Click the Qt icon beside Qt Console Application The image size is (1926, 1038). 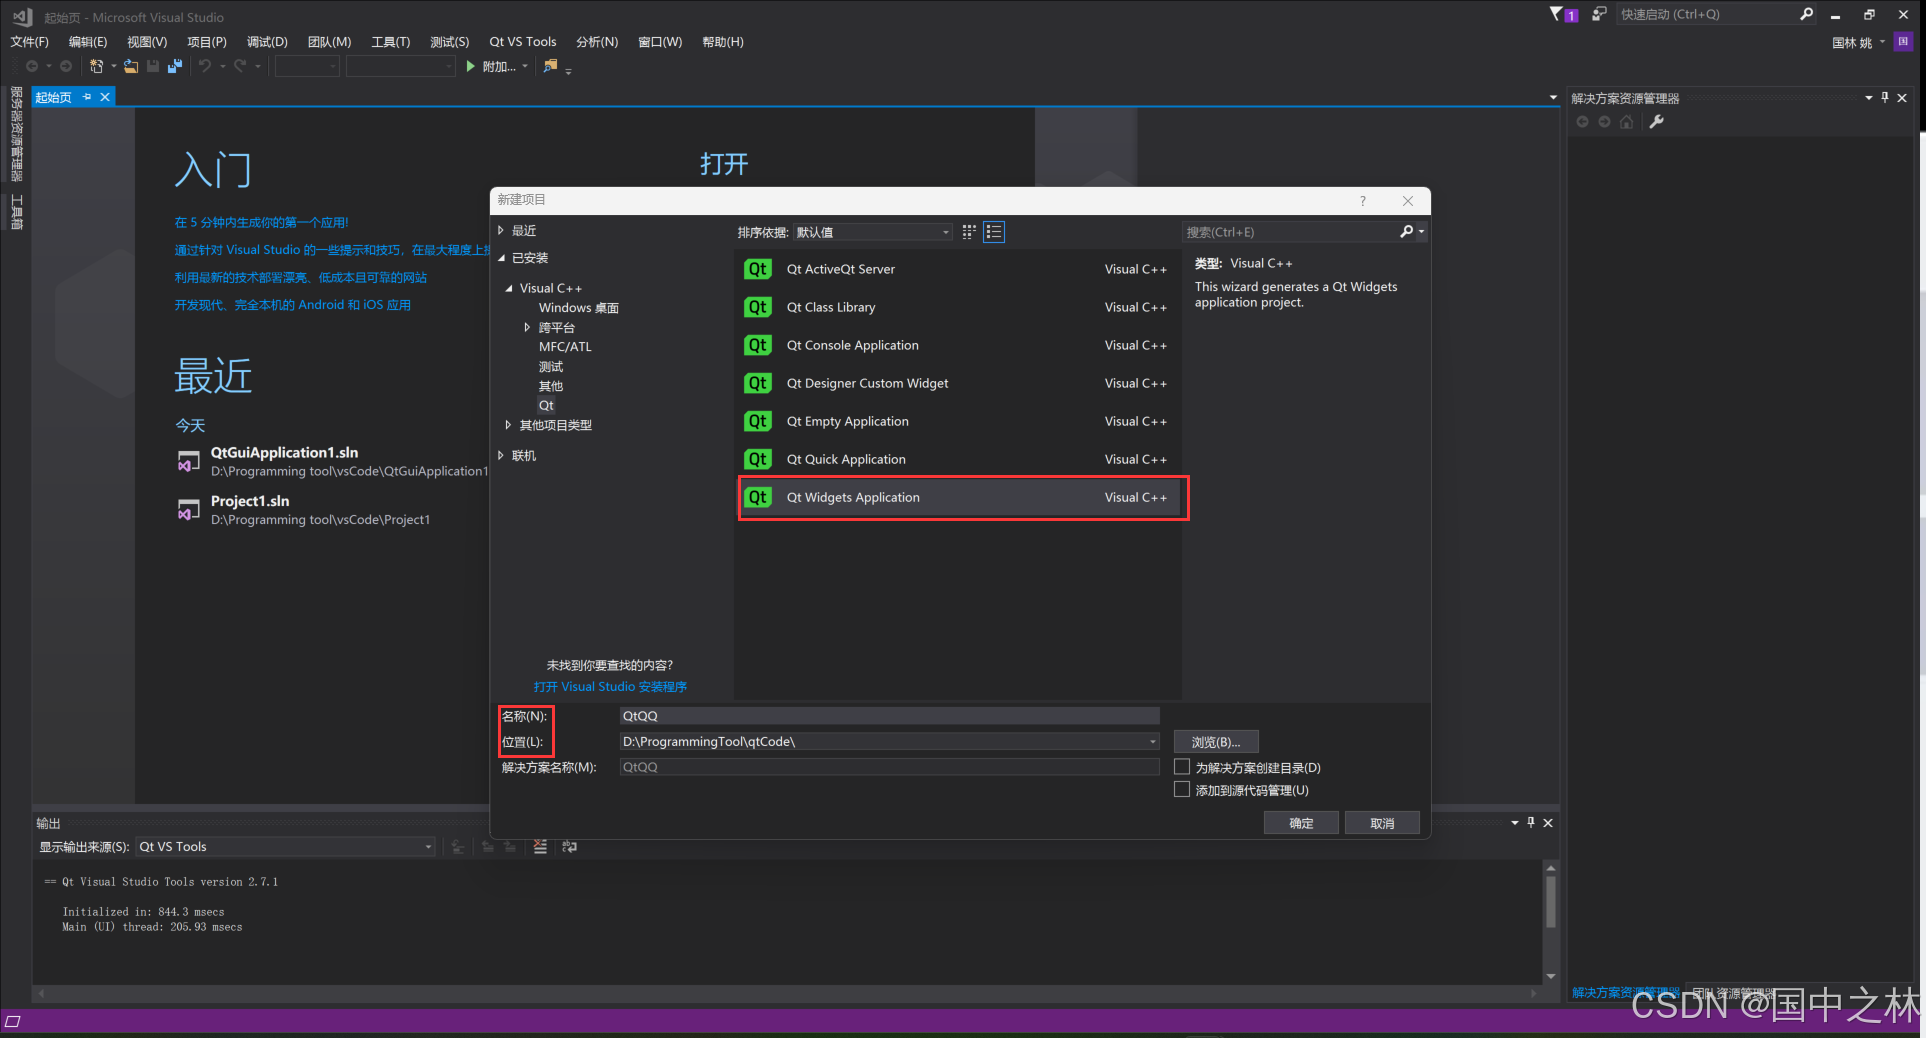tap(758, 345)
